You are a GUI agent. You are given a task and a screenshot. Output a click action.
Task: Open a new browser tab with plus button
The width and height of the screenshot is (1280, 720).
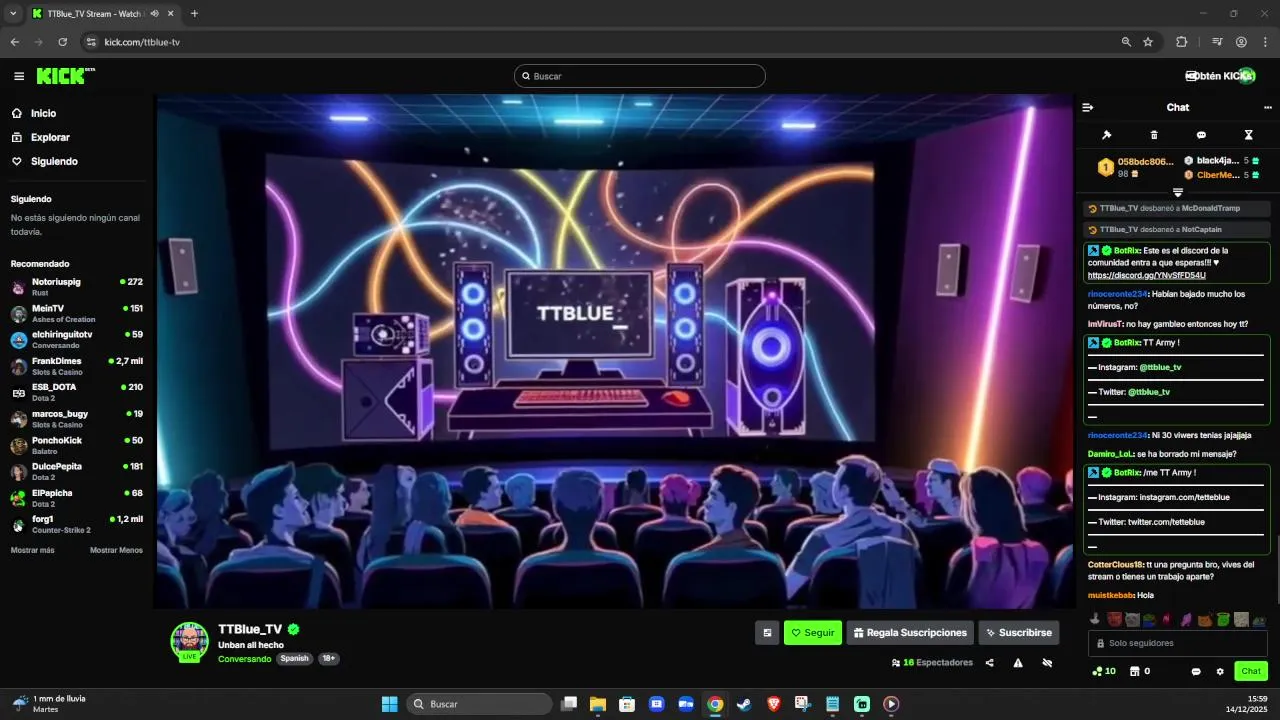point(194,14)
